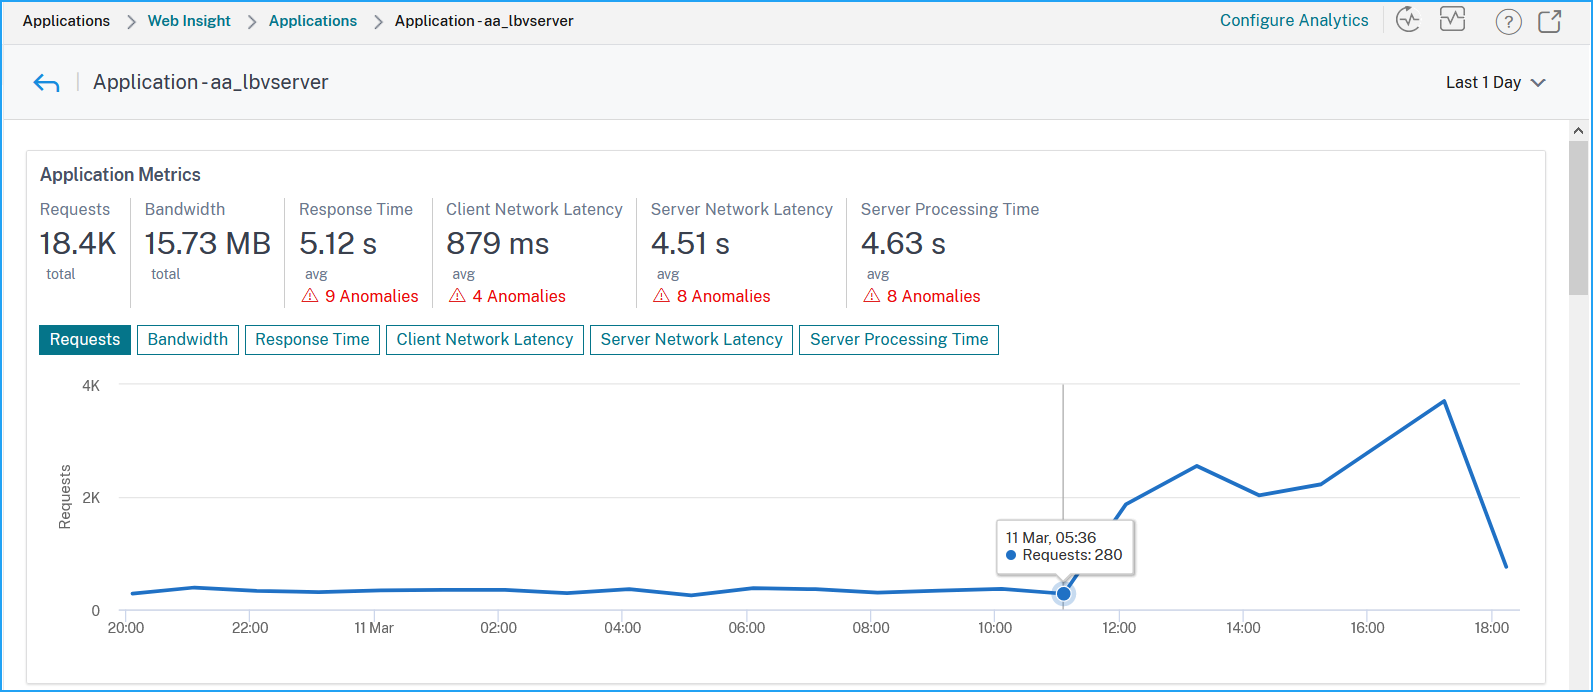The width and height of the screenshot is (1593, 692).
Task: Click warning triangle beside 9 Anomalies
Action: pyautogui.click(x=310, y=296)
